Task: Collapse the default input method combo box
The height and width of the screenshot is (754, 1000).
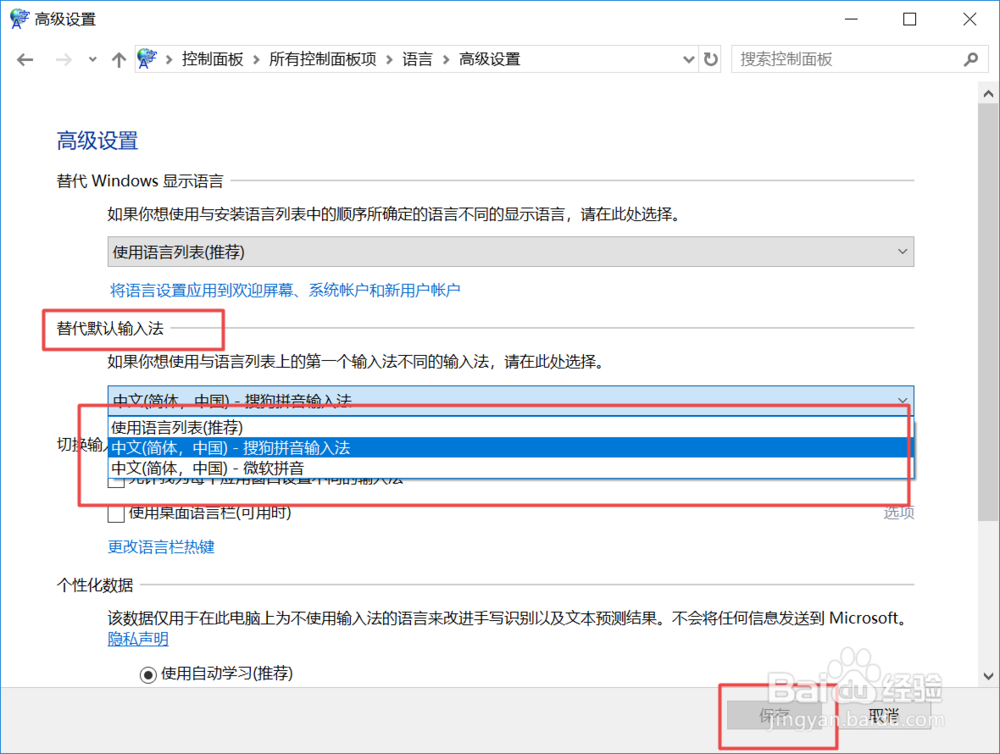Action: click(510, 400)
